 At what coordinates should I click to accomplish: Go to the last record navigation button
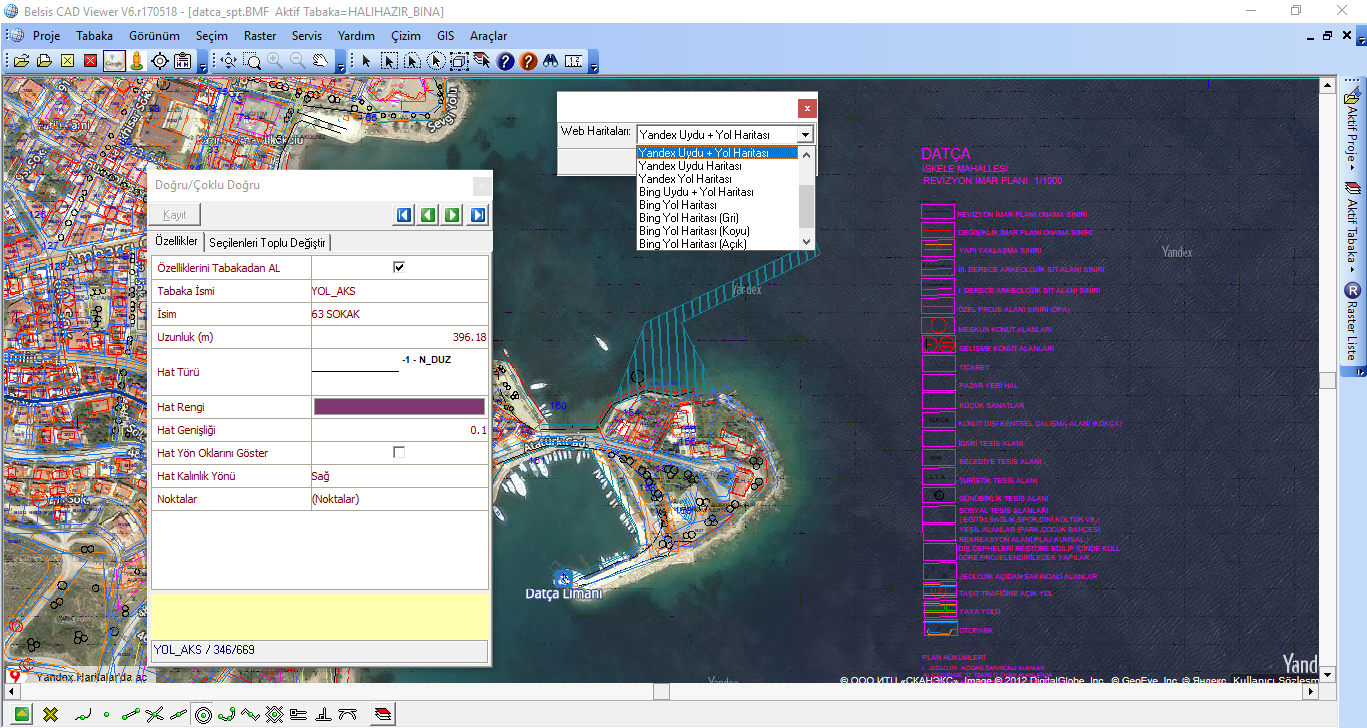(478, 215)
